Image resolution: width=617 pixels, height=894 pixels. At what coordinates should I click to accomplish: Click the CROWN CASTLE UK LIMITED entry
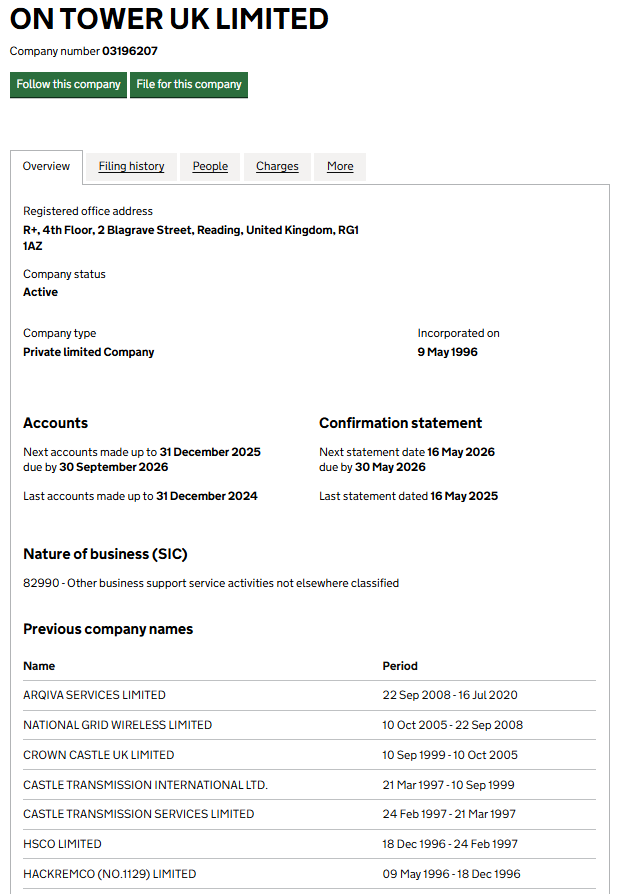click(x=99, y=755)
